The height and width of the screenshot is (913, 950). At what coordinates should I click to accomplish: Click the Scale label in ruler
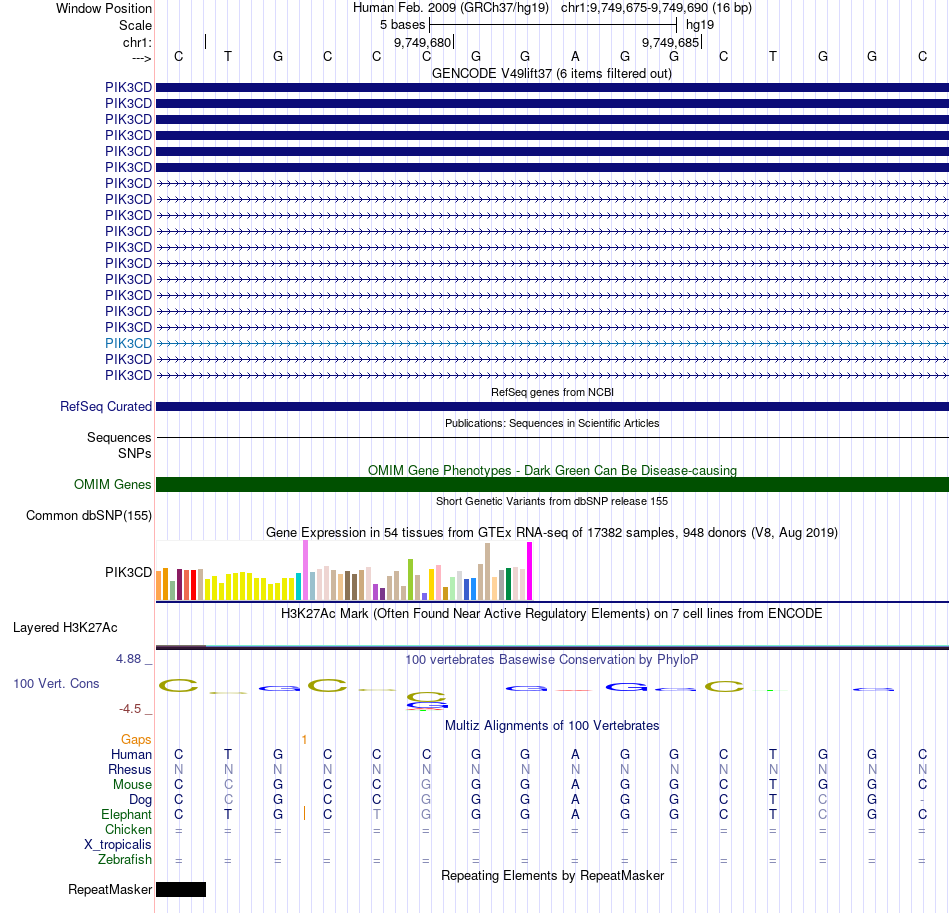click(x=136, y=25)
